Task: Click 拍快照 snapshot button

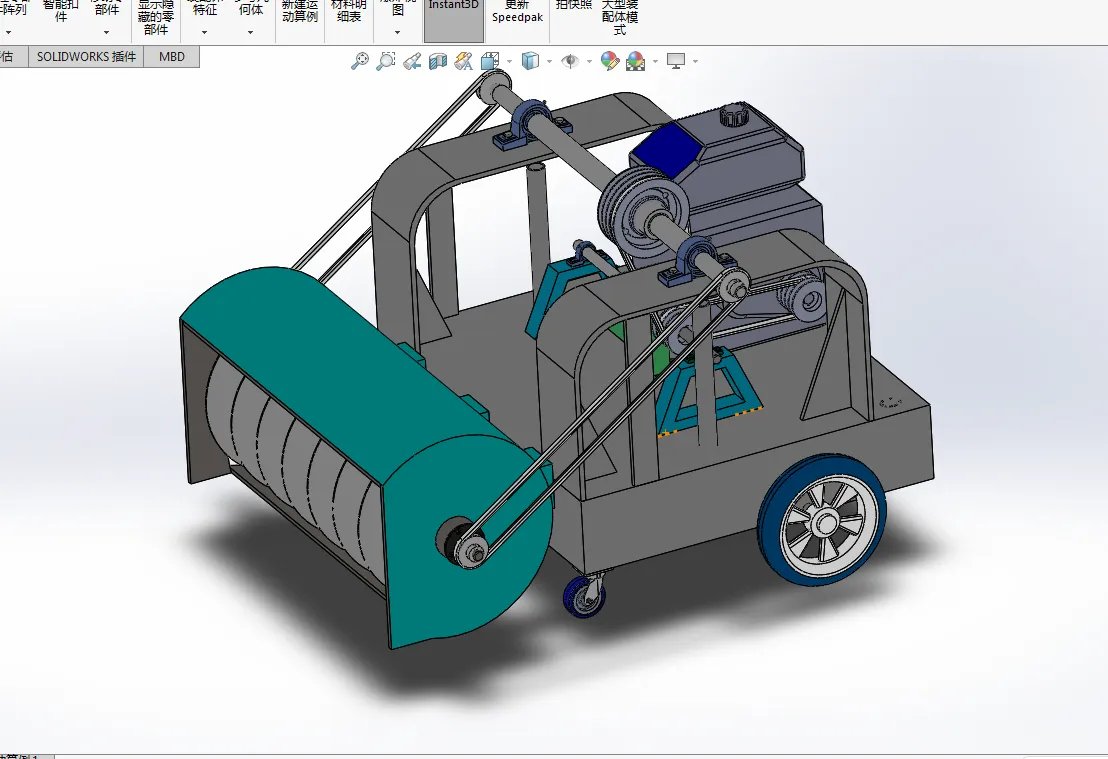Action: click(x=574, y=6)
